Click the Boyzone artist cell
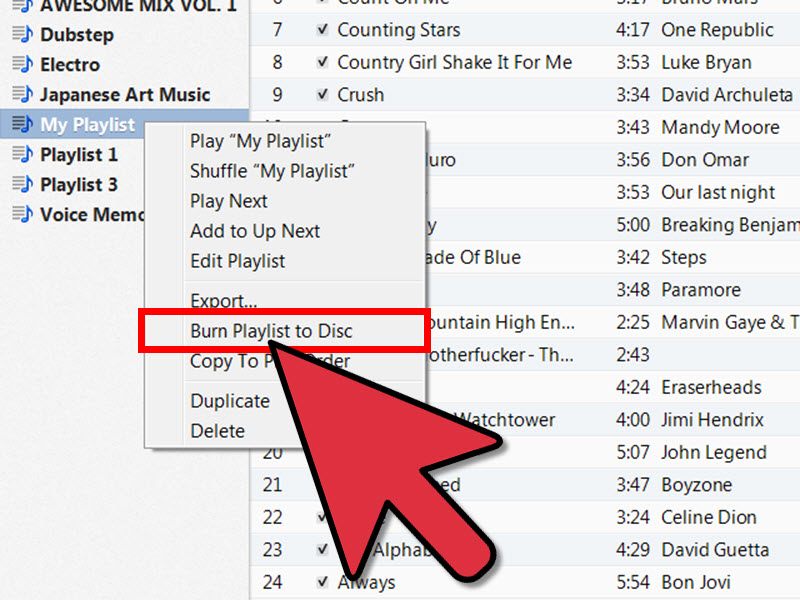 (x=696, y=485)
